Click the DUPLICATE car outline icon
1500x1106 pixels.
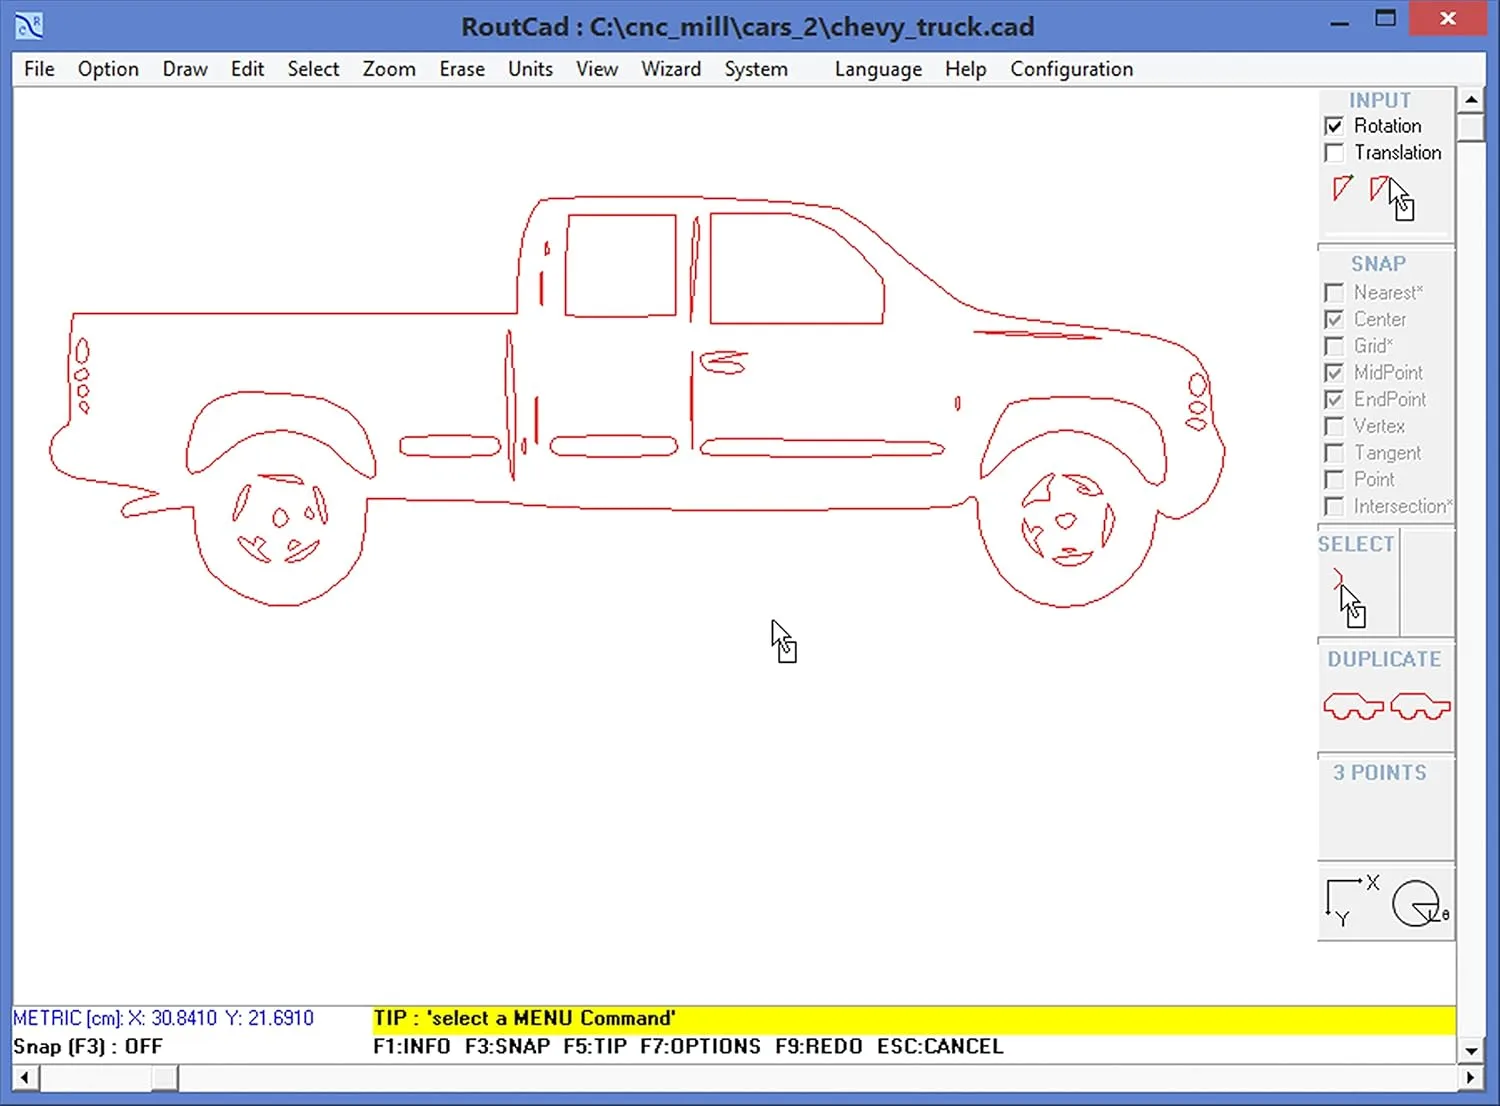[1352, 706]
